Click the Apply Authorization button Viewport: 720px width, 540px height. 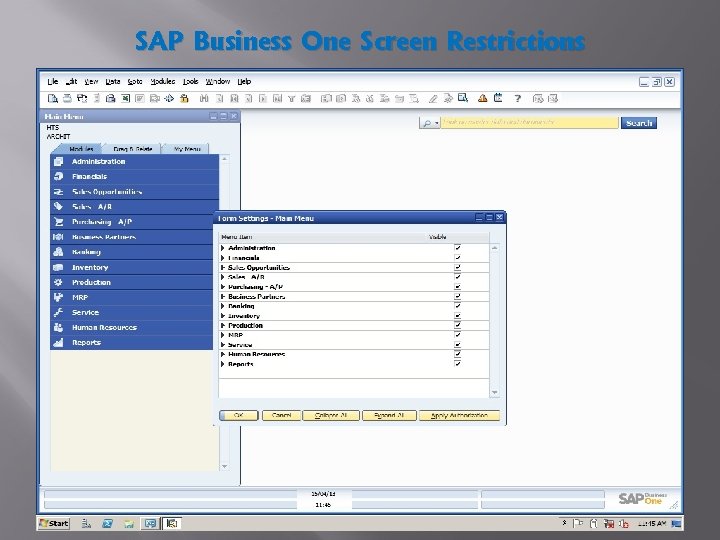[459, 415]
